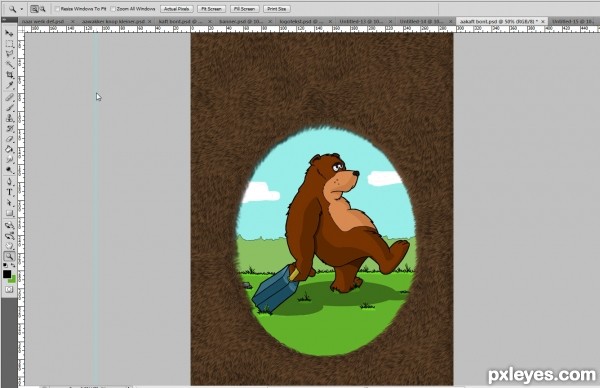Select the Paint Bucket tool

pyautogui.click(x=9, y=149)
